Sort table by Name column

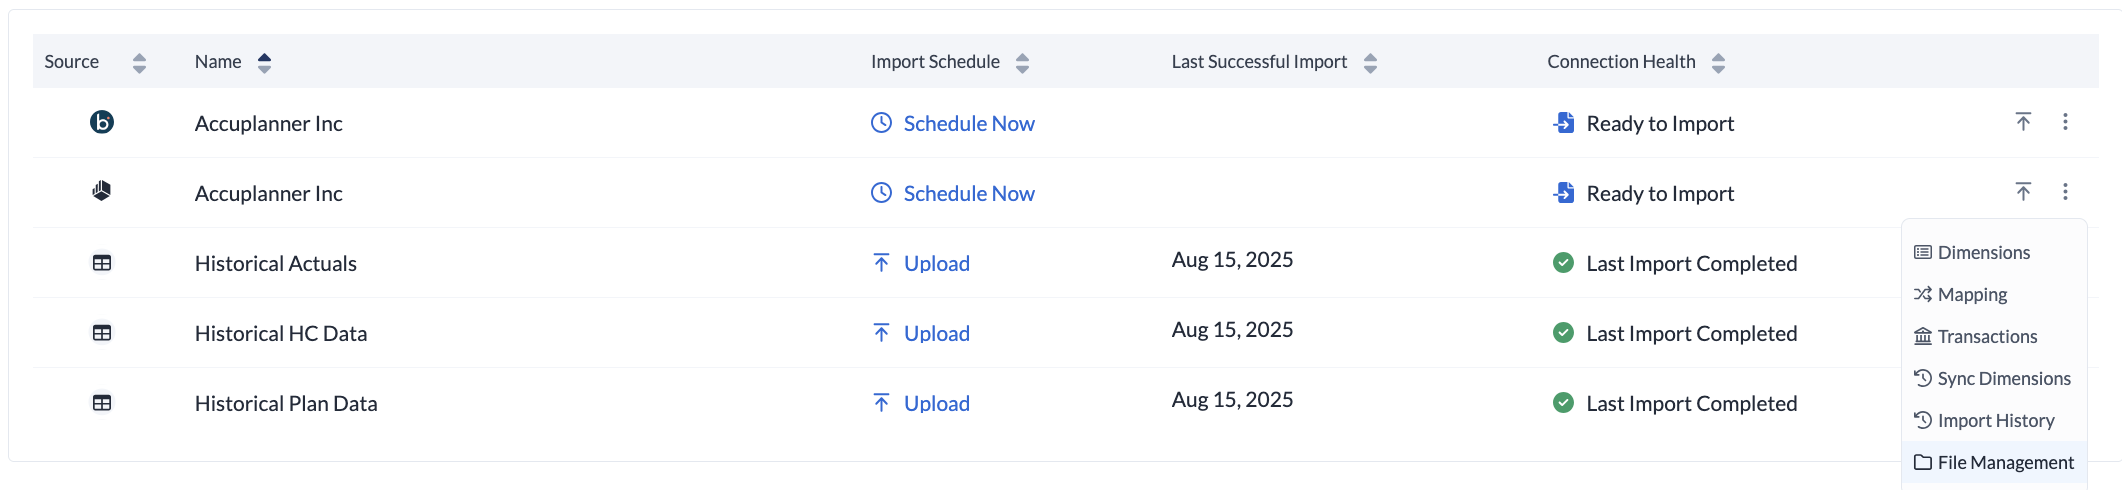point(264,63)
